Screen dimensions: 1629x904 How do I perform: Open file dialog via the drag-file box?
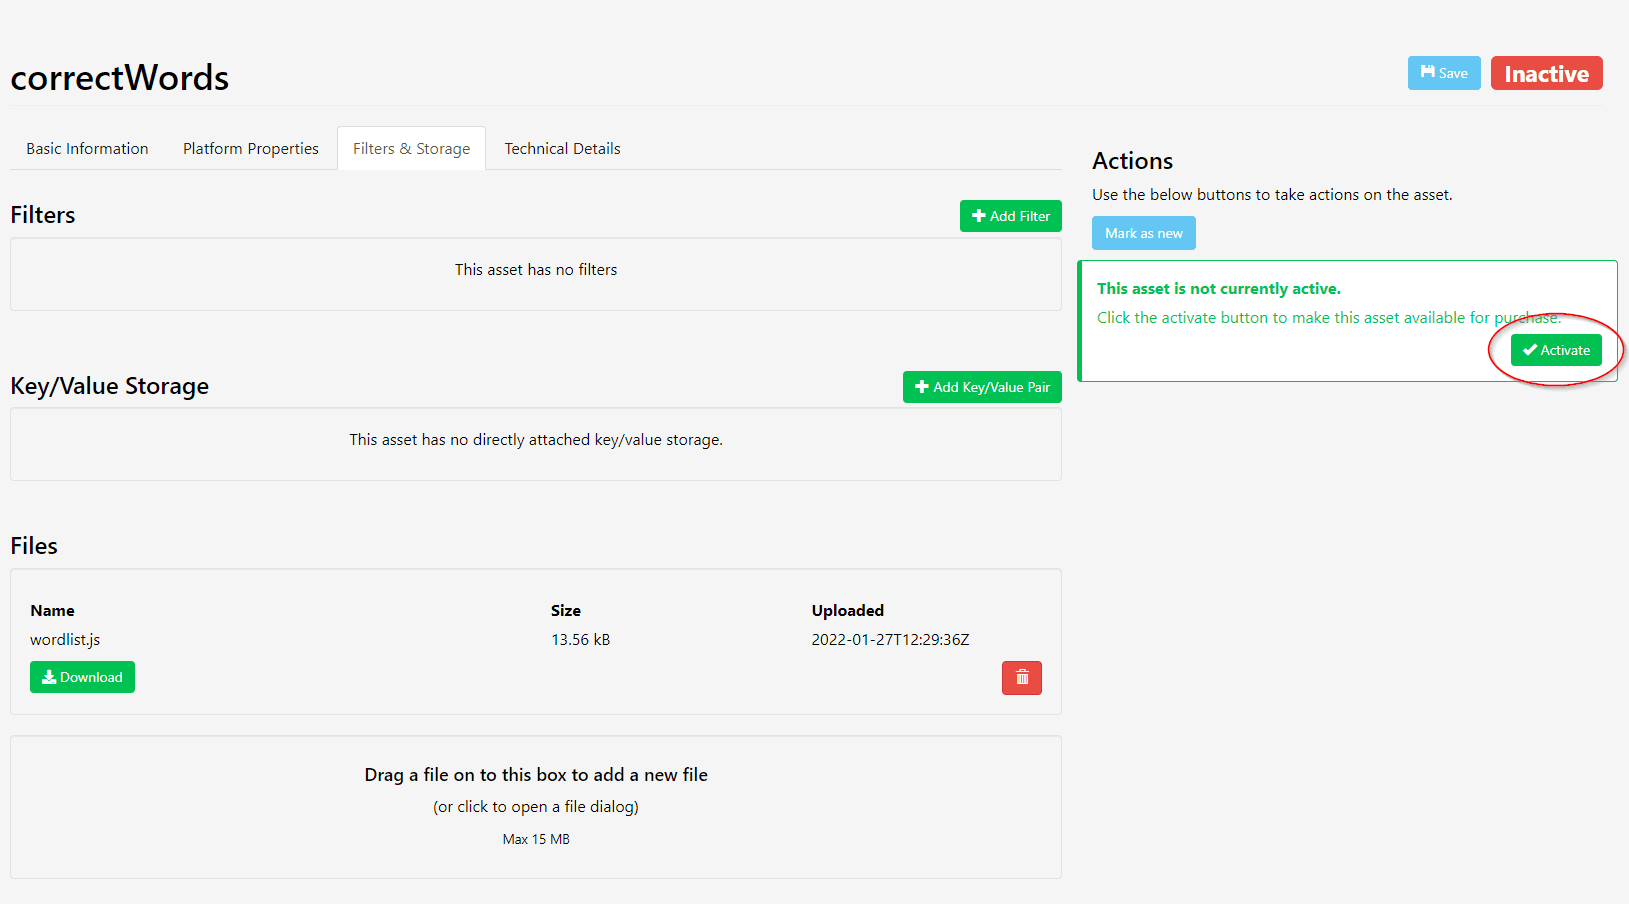click(536, 806)
